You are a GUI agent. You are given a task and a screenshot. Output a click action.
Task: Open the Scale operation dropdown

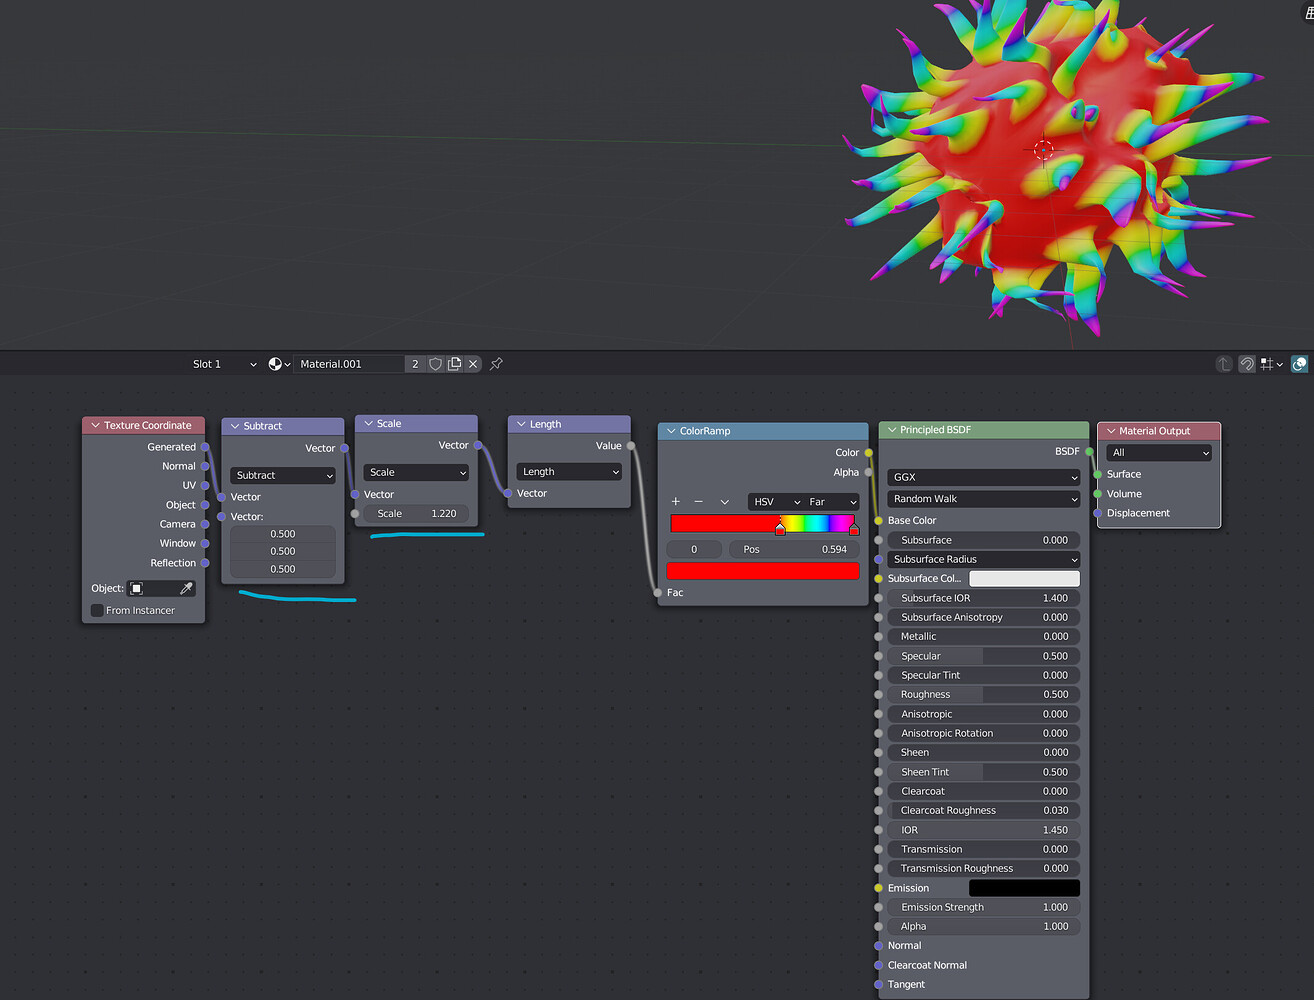[x=416, y=472]
